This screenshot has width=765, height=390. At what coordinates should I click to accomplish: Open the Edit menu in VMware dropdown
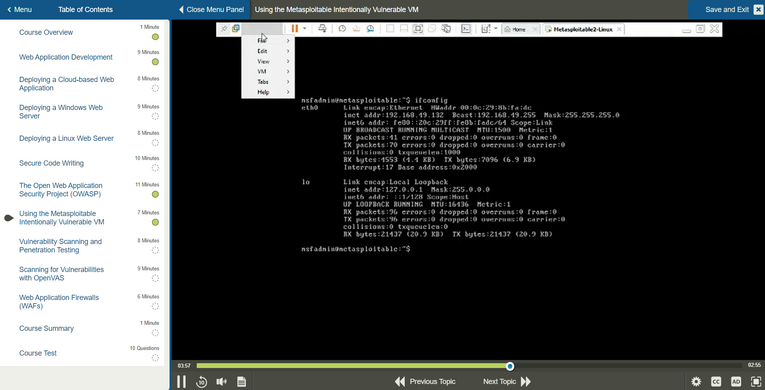tap(268, 51)
